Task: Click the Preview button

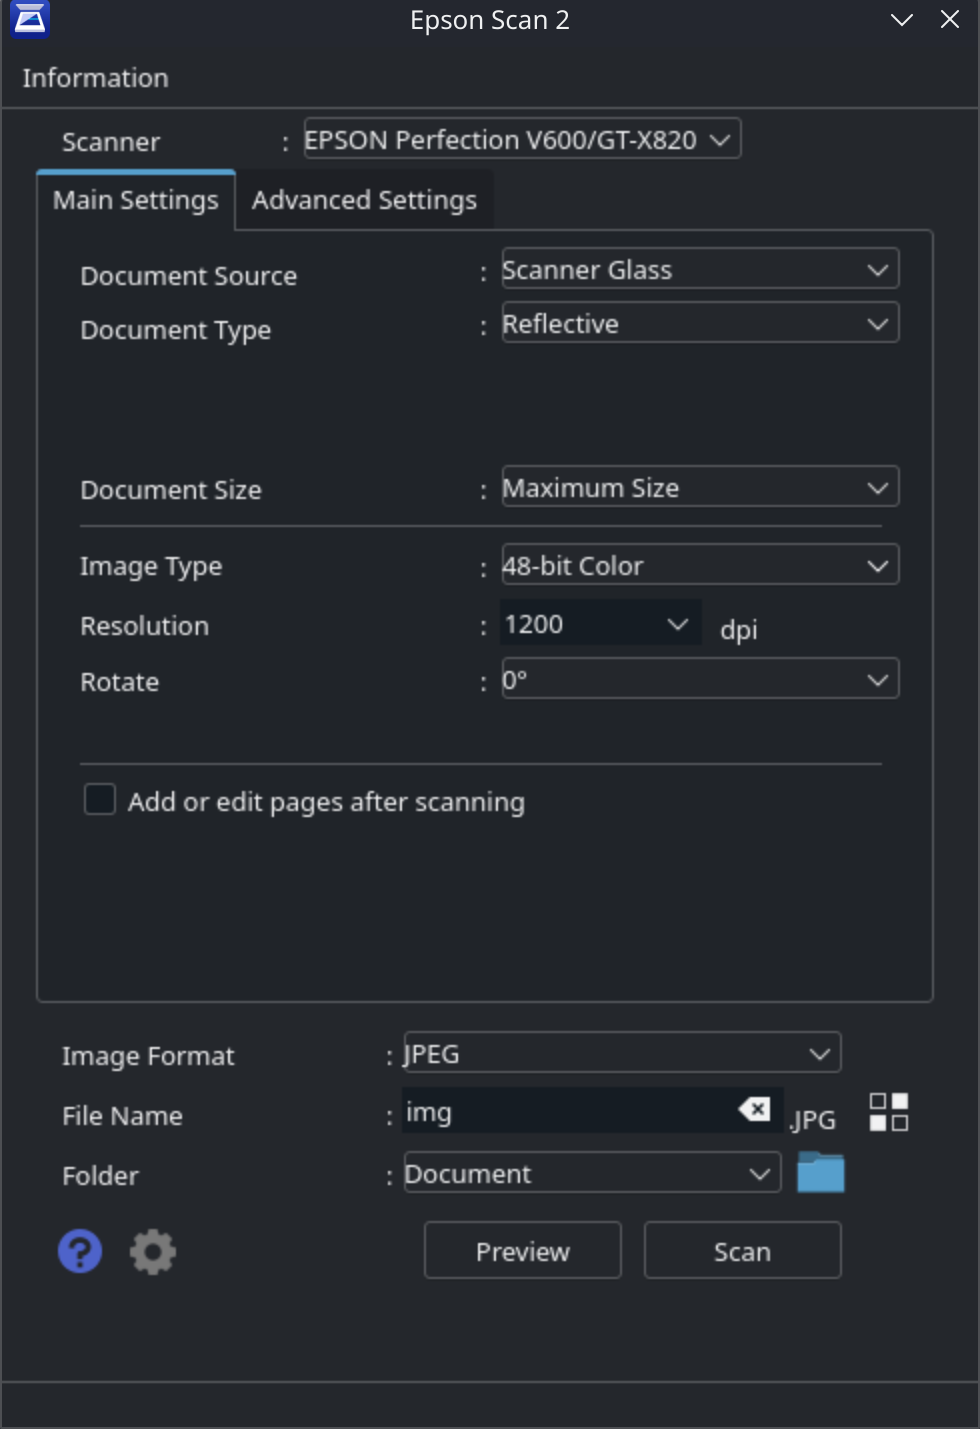Action: (523, 1250)
